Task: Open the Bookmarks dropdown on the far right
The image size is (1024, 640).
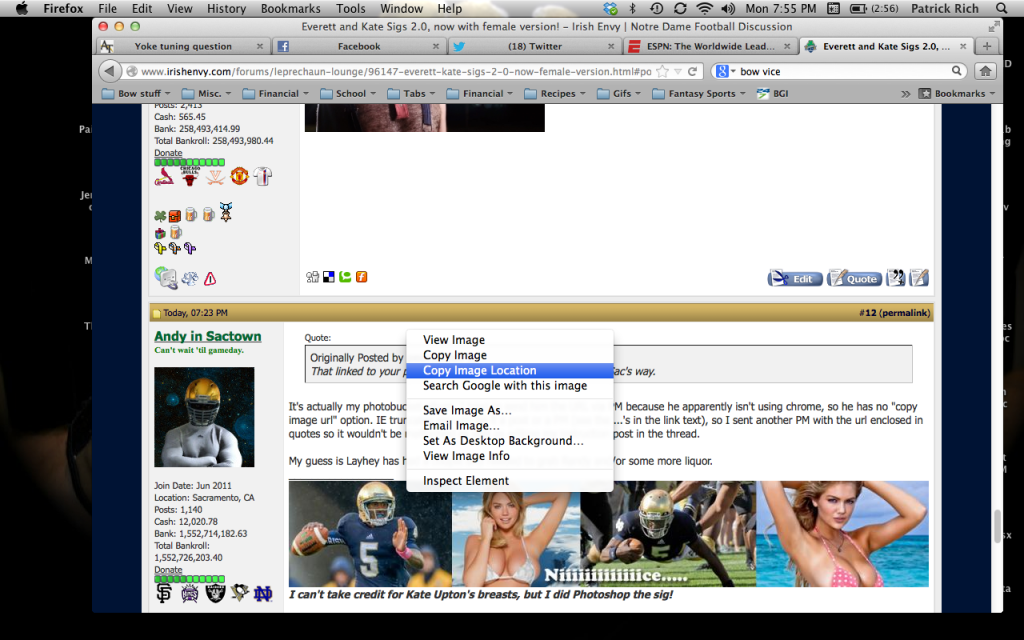Action: (955, 93)
